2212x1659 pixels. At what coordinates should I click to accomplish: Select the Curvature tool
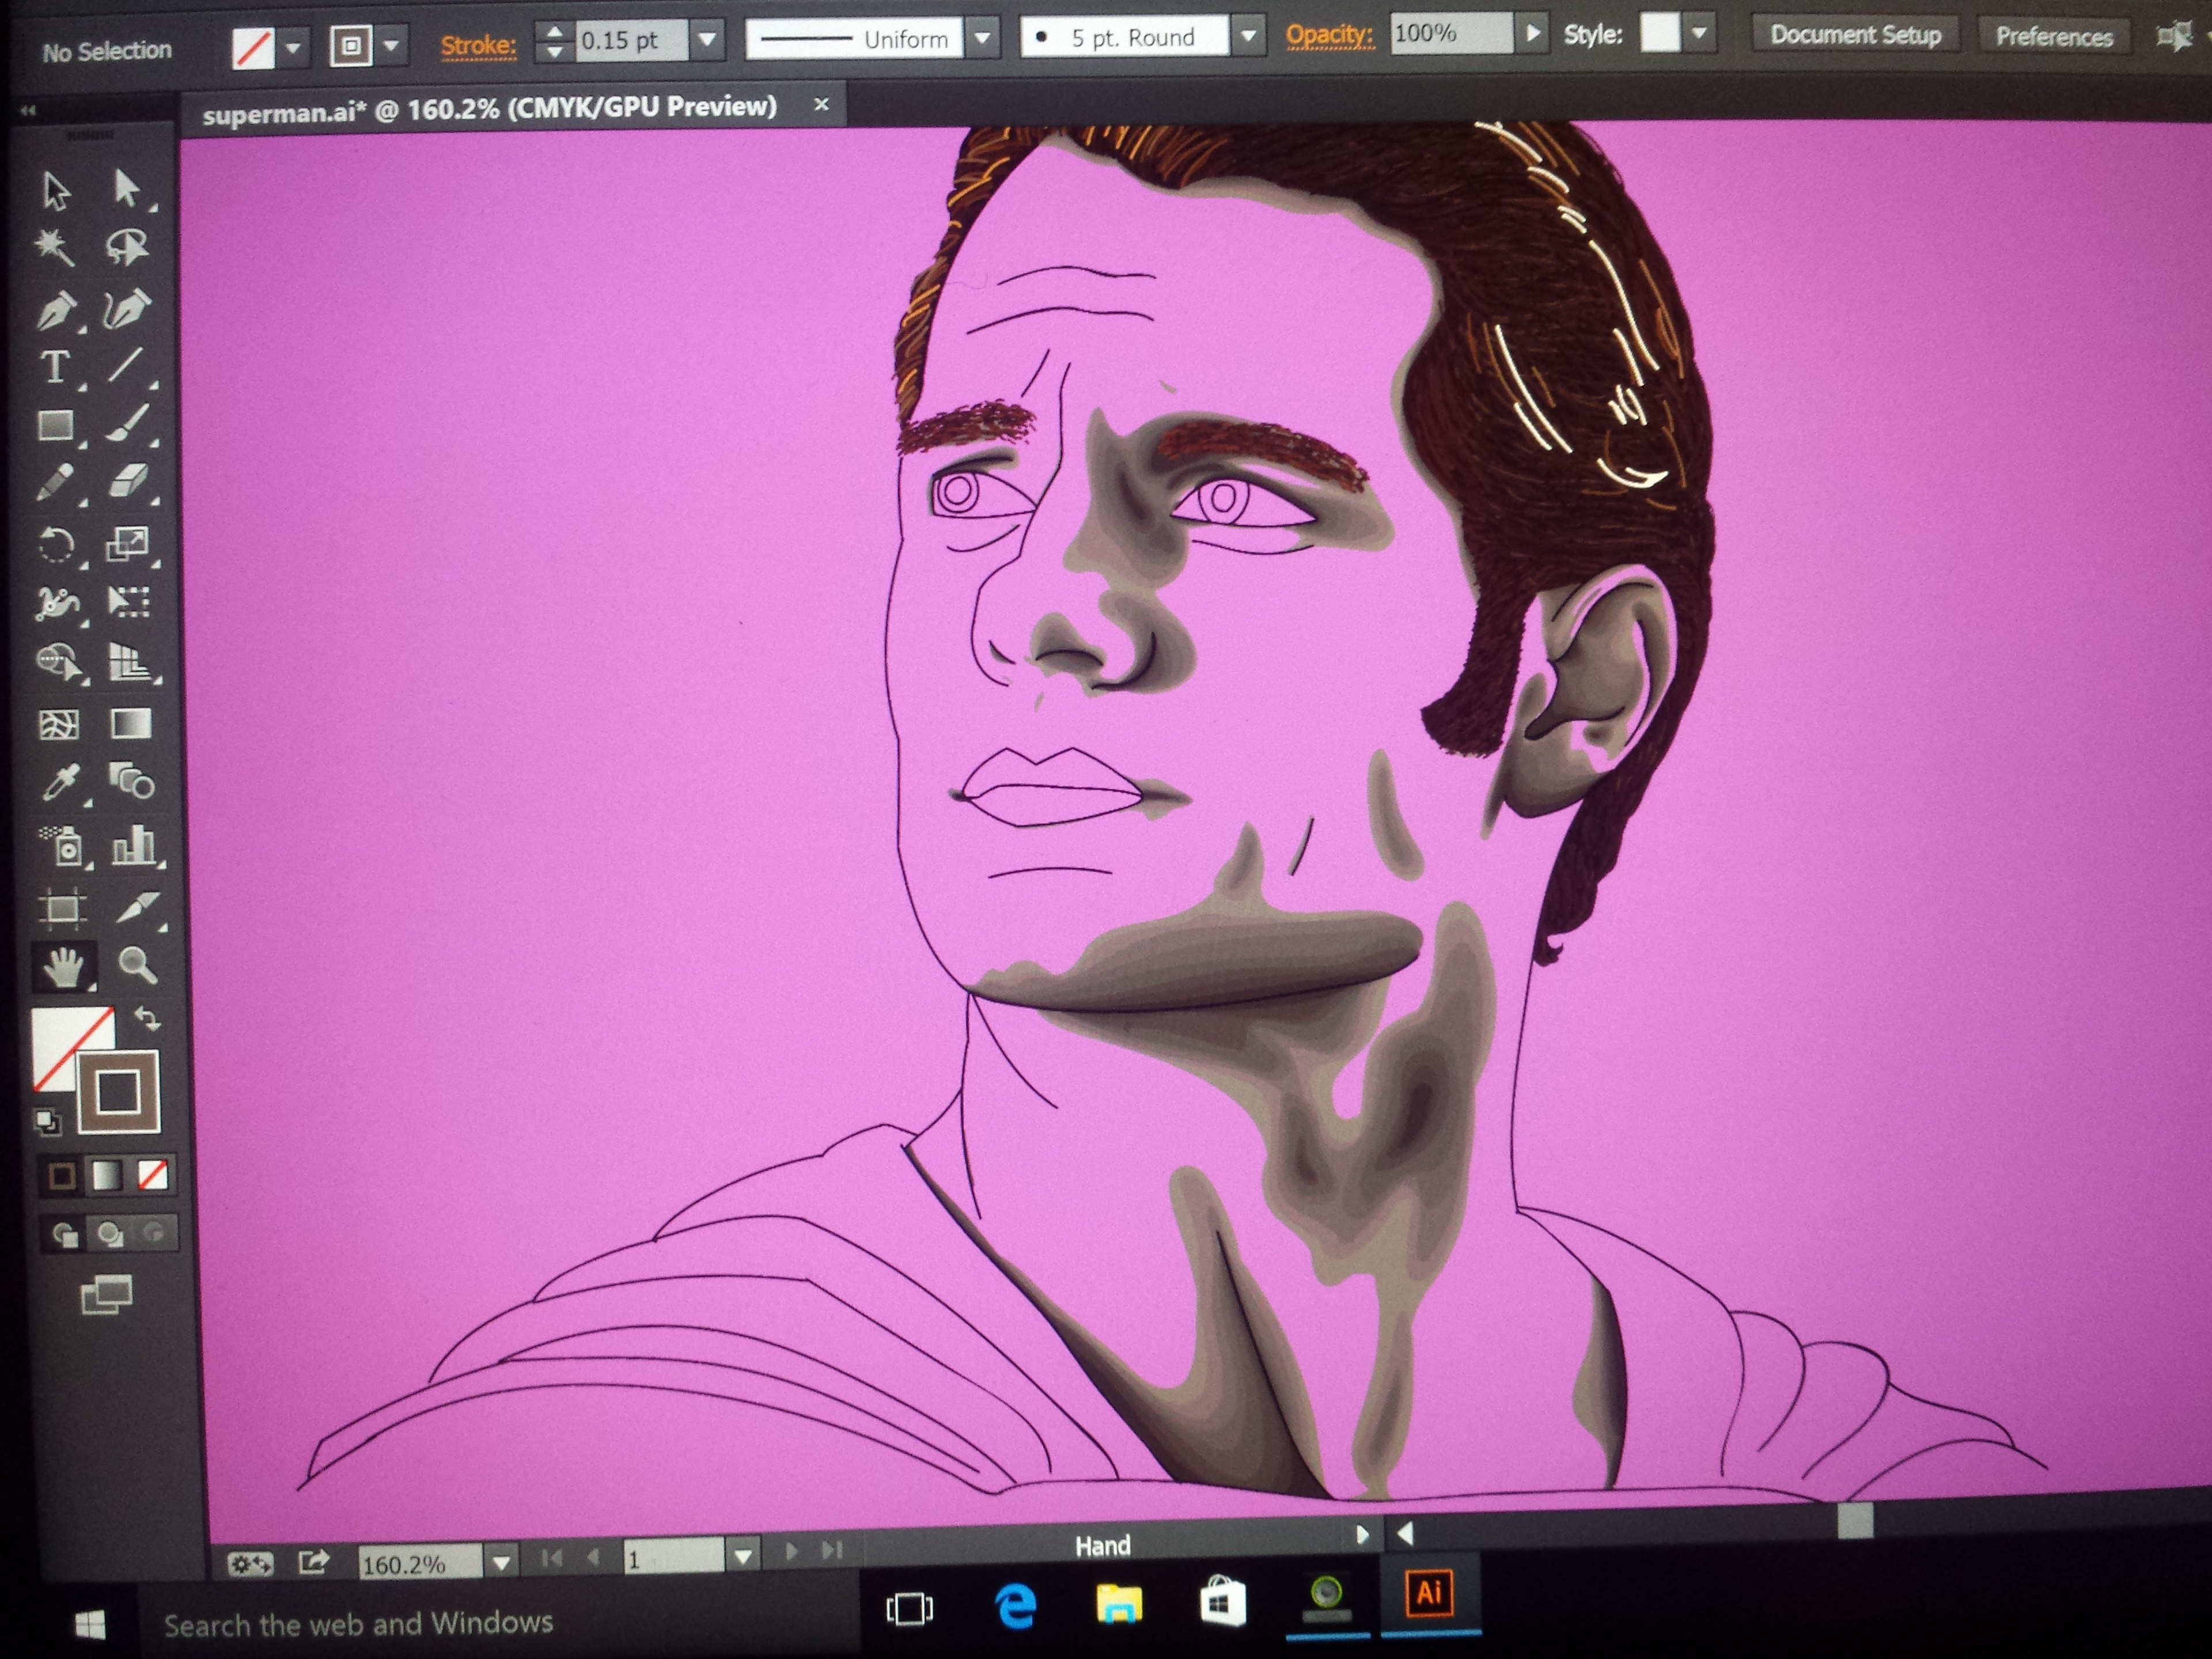(x=128, y=309)
